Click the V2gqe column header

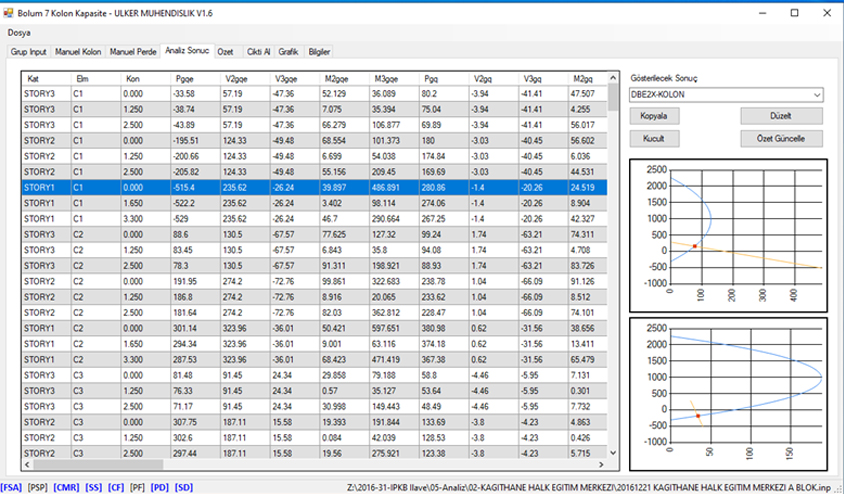pos(245,79)
